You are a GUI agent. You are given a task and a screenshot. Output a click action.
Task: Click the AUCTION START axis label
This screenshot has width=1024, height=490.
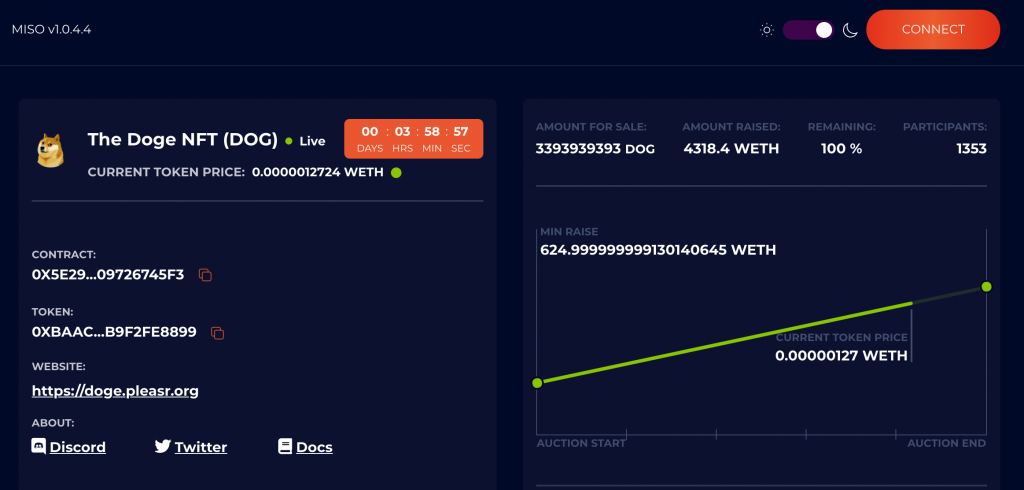(581, 444)
